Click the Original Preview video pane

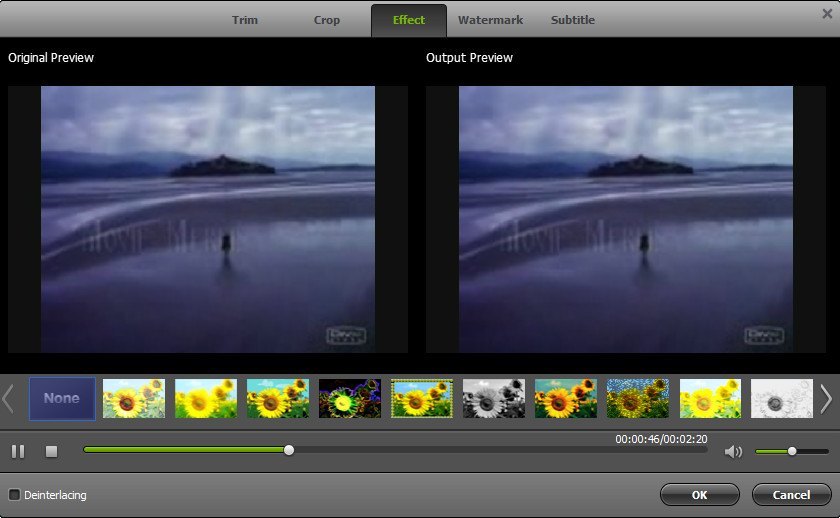click(208, 219)
